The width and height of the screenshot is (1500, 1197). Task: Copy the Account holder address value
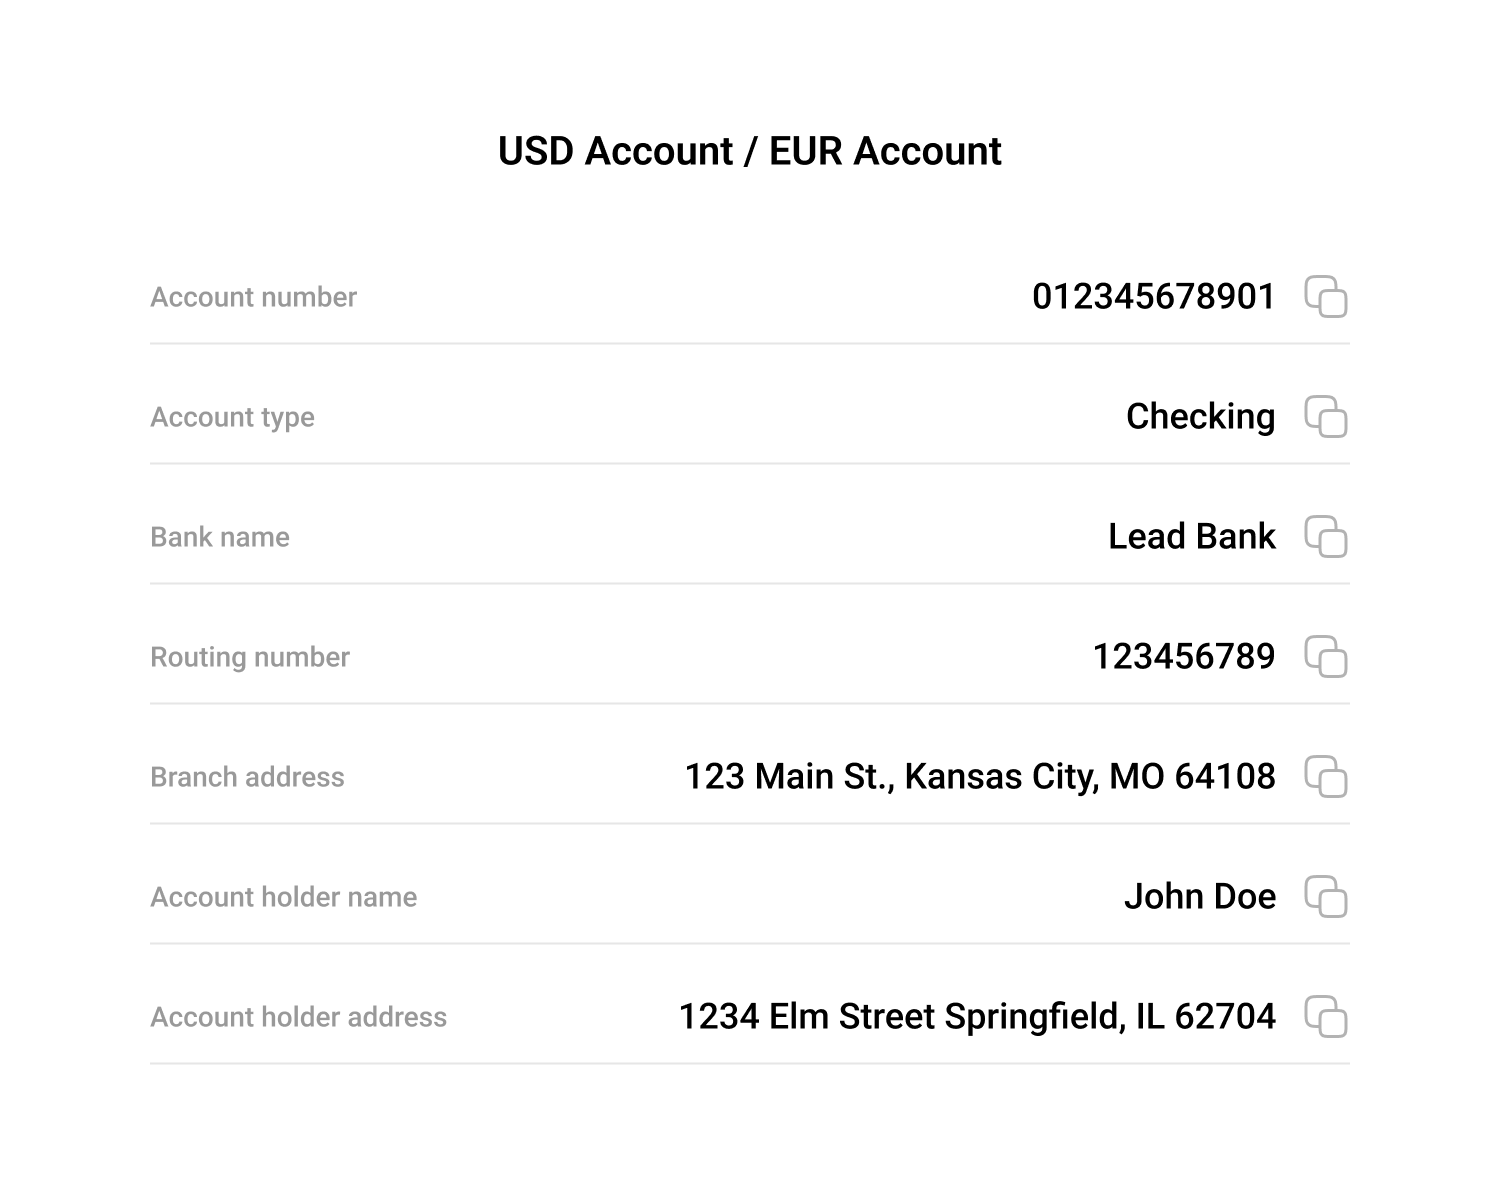pyautogui.click(x=1328, y=1017)
